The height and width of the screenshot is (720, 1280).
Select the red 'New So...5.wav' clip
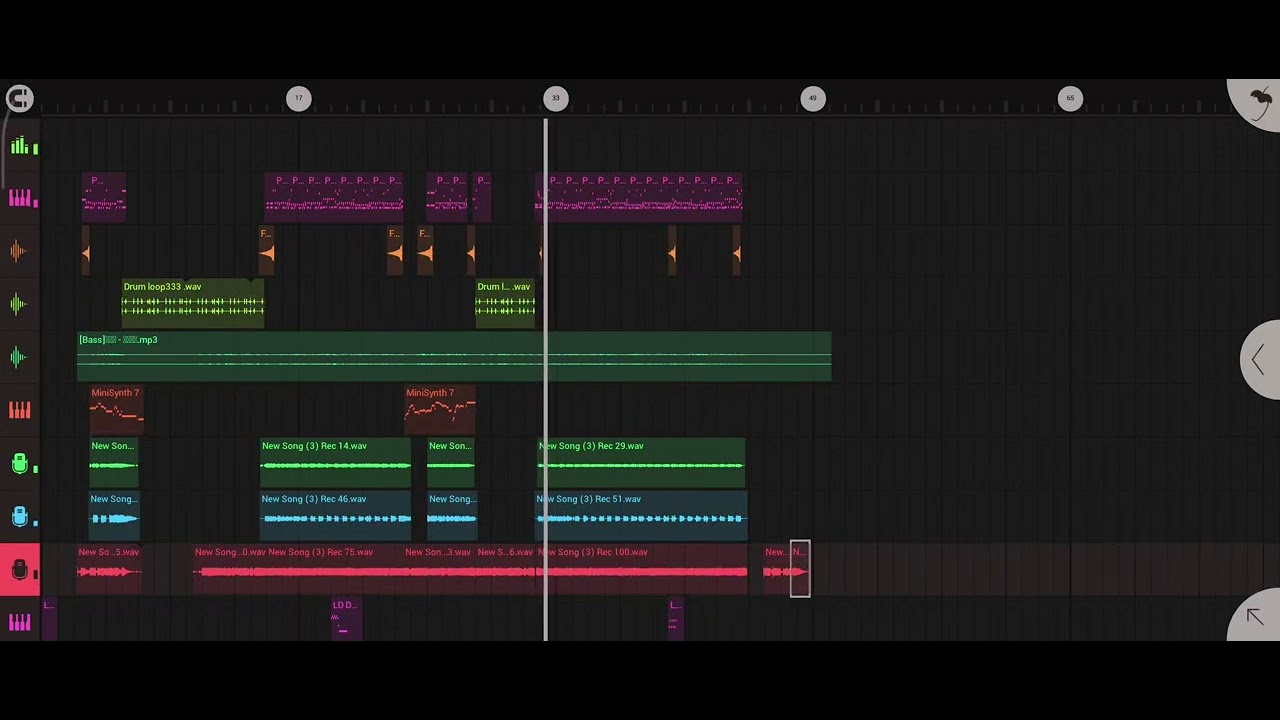pos(110,570)
